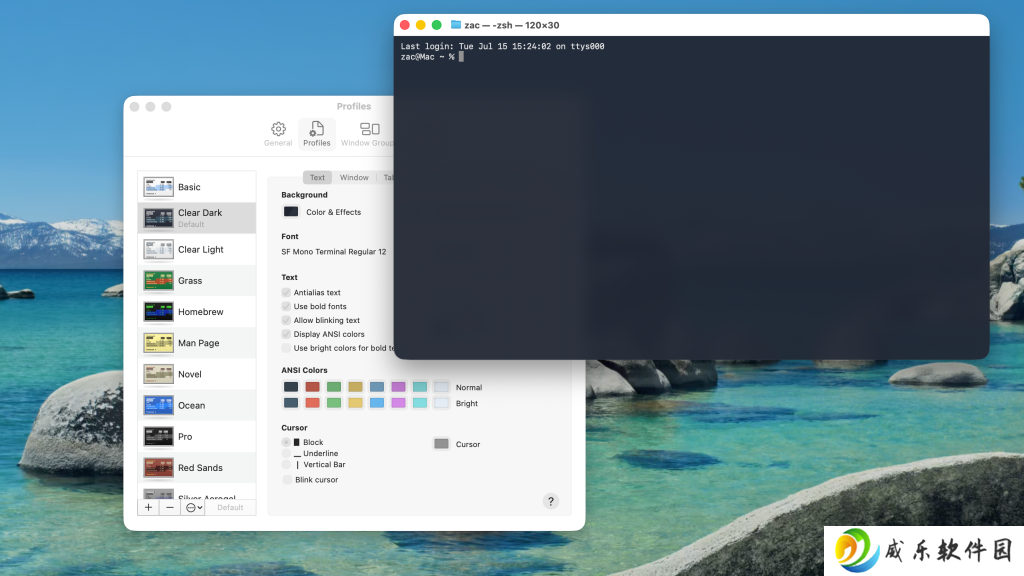Switch to the Text tab
Image resolution: width=1024 pixels, height=576 pixels.
tap(317, 178)
